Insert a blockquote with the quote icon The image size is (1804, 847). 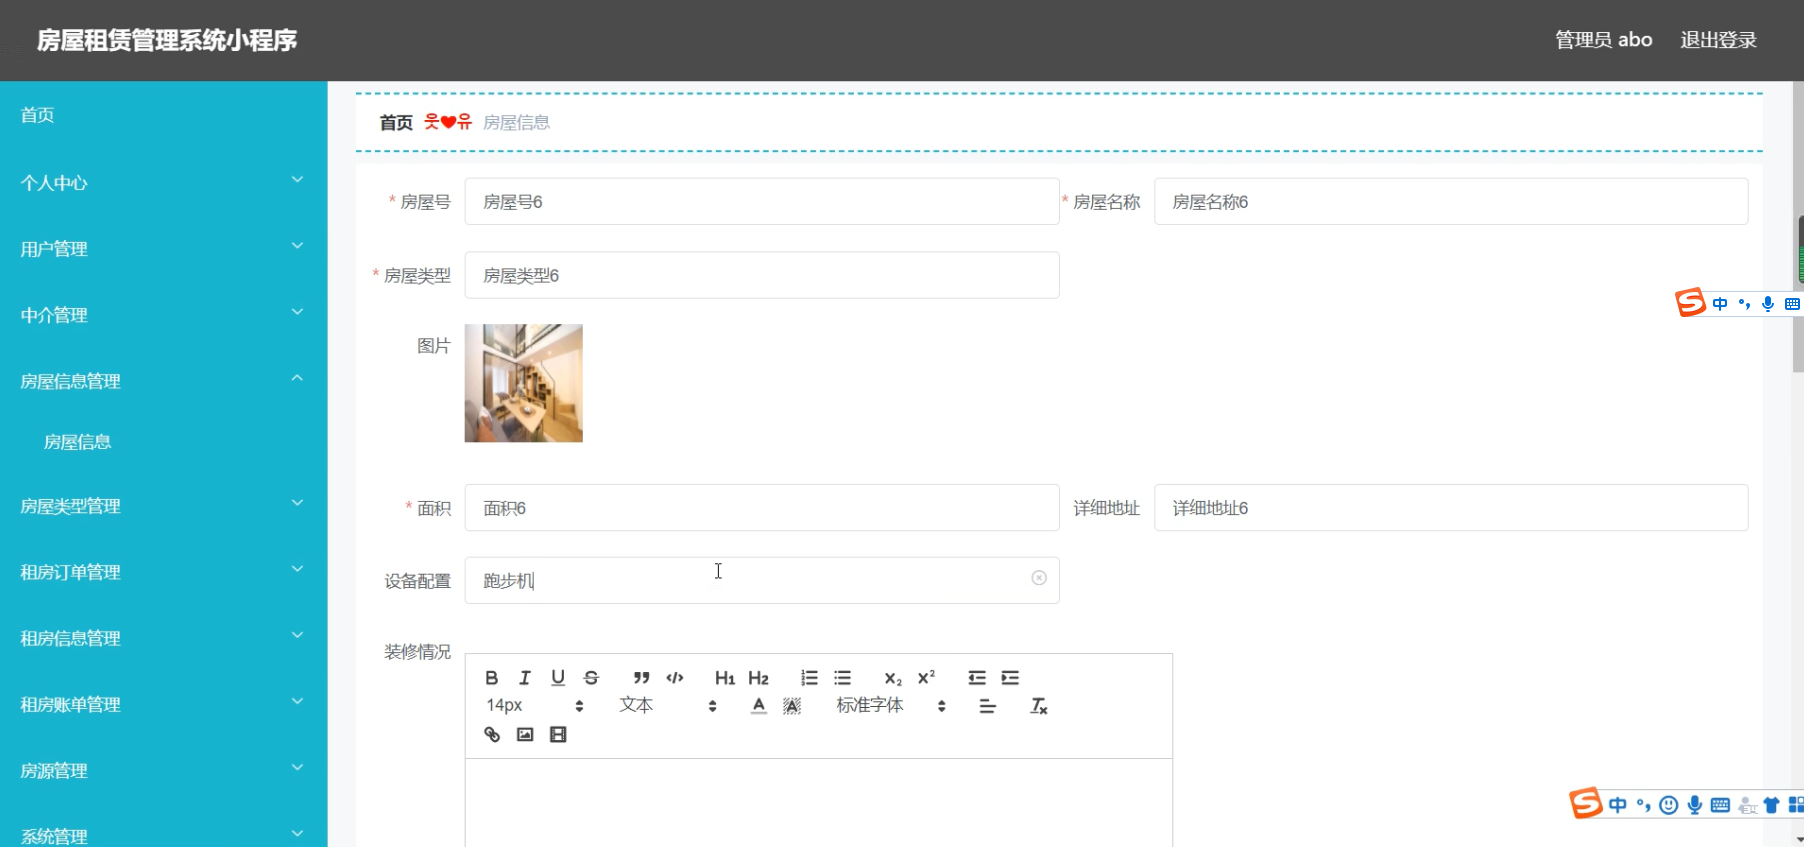641,678
